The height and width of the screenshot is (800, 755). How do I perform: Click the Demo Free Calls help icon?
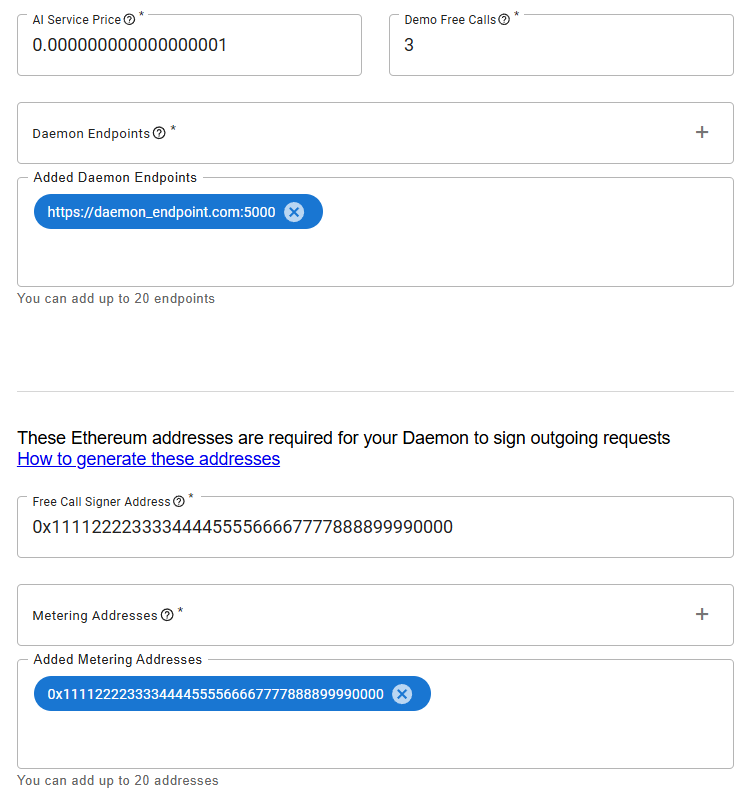pyautogui.click(x=504, y=20)
